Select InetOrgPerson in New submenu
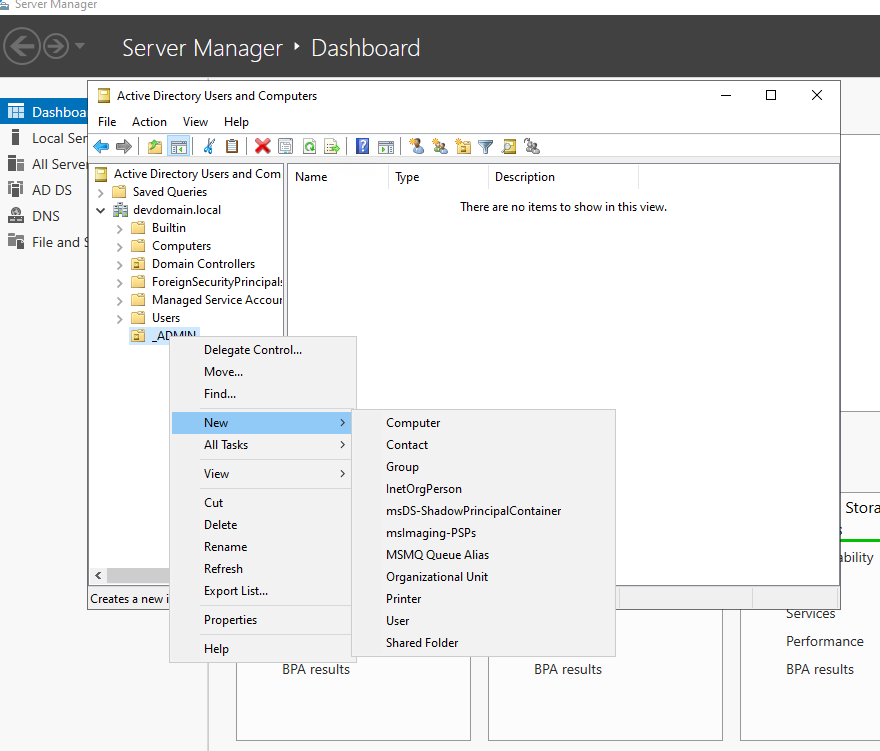 point(483,488)
